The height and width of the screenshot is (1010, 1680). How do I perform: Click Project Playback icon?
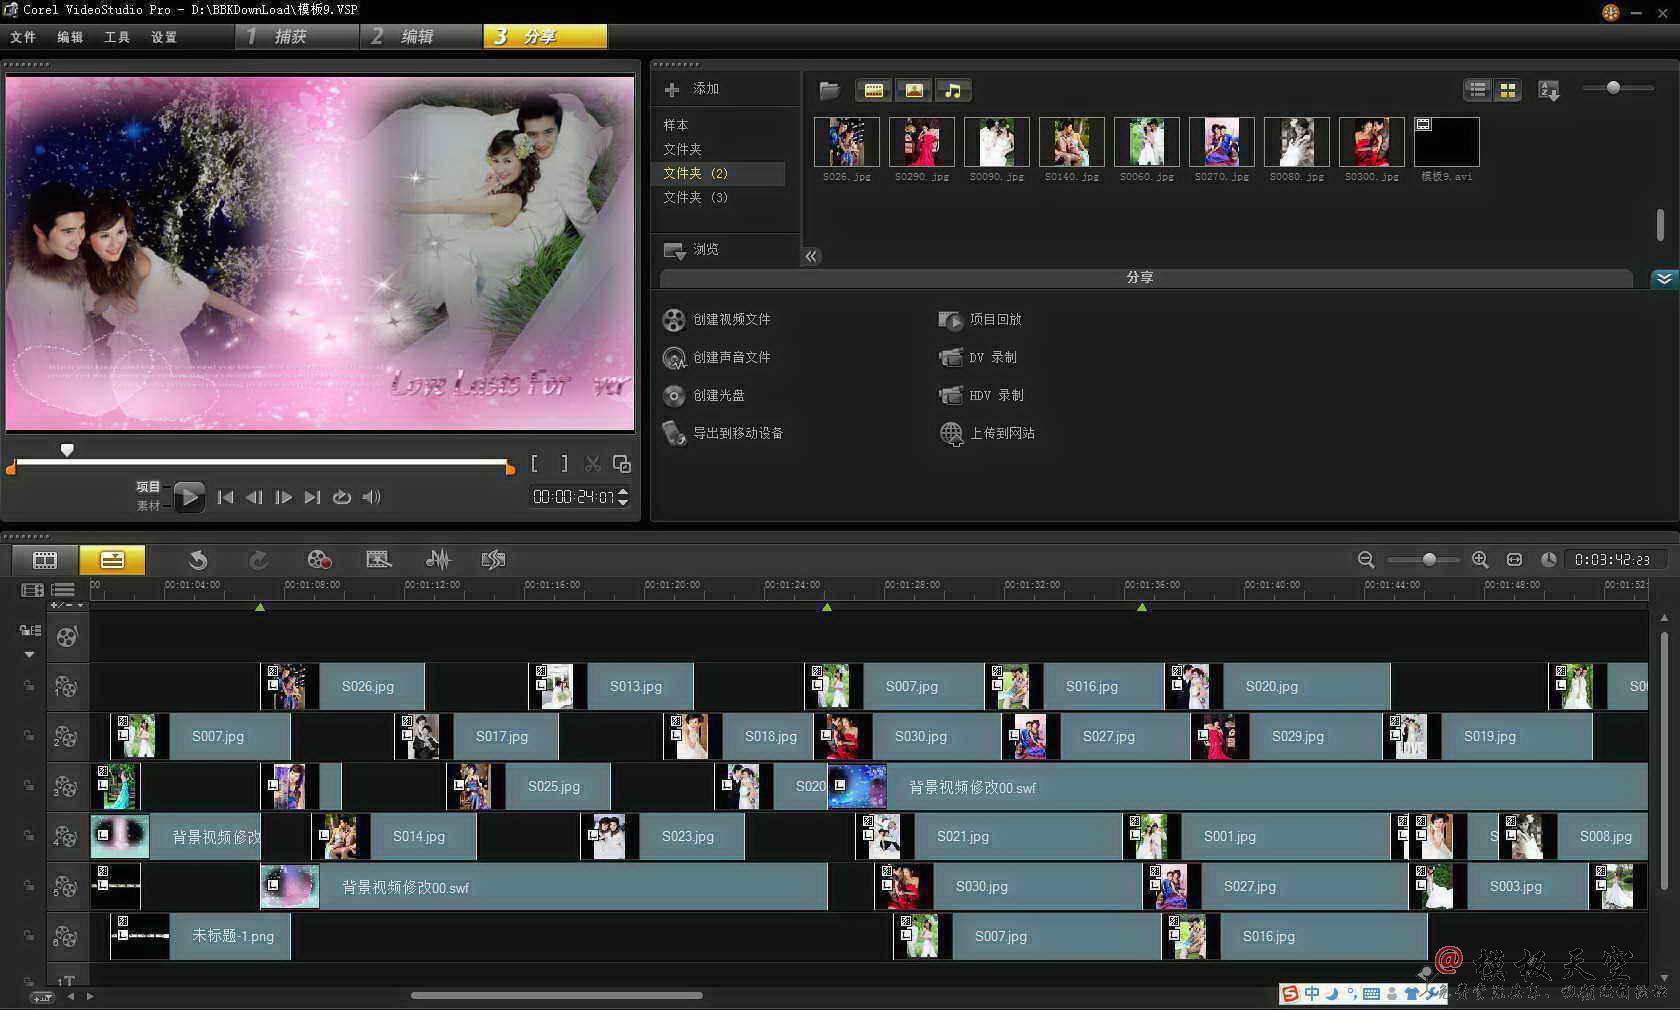pos(950,320)
